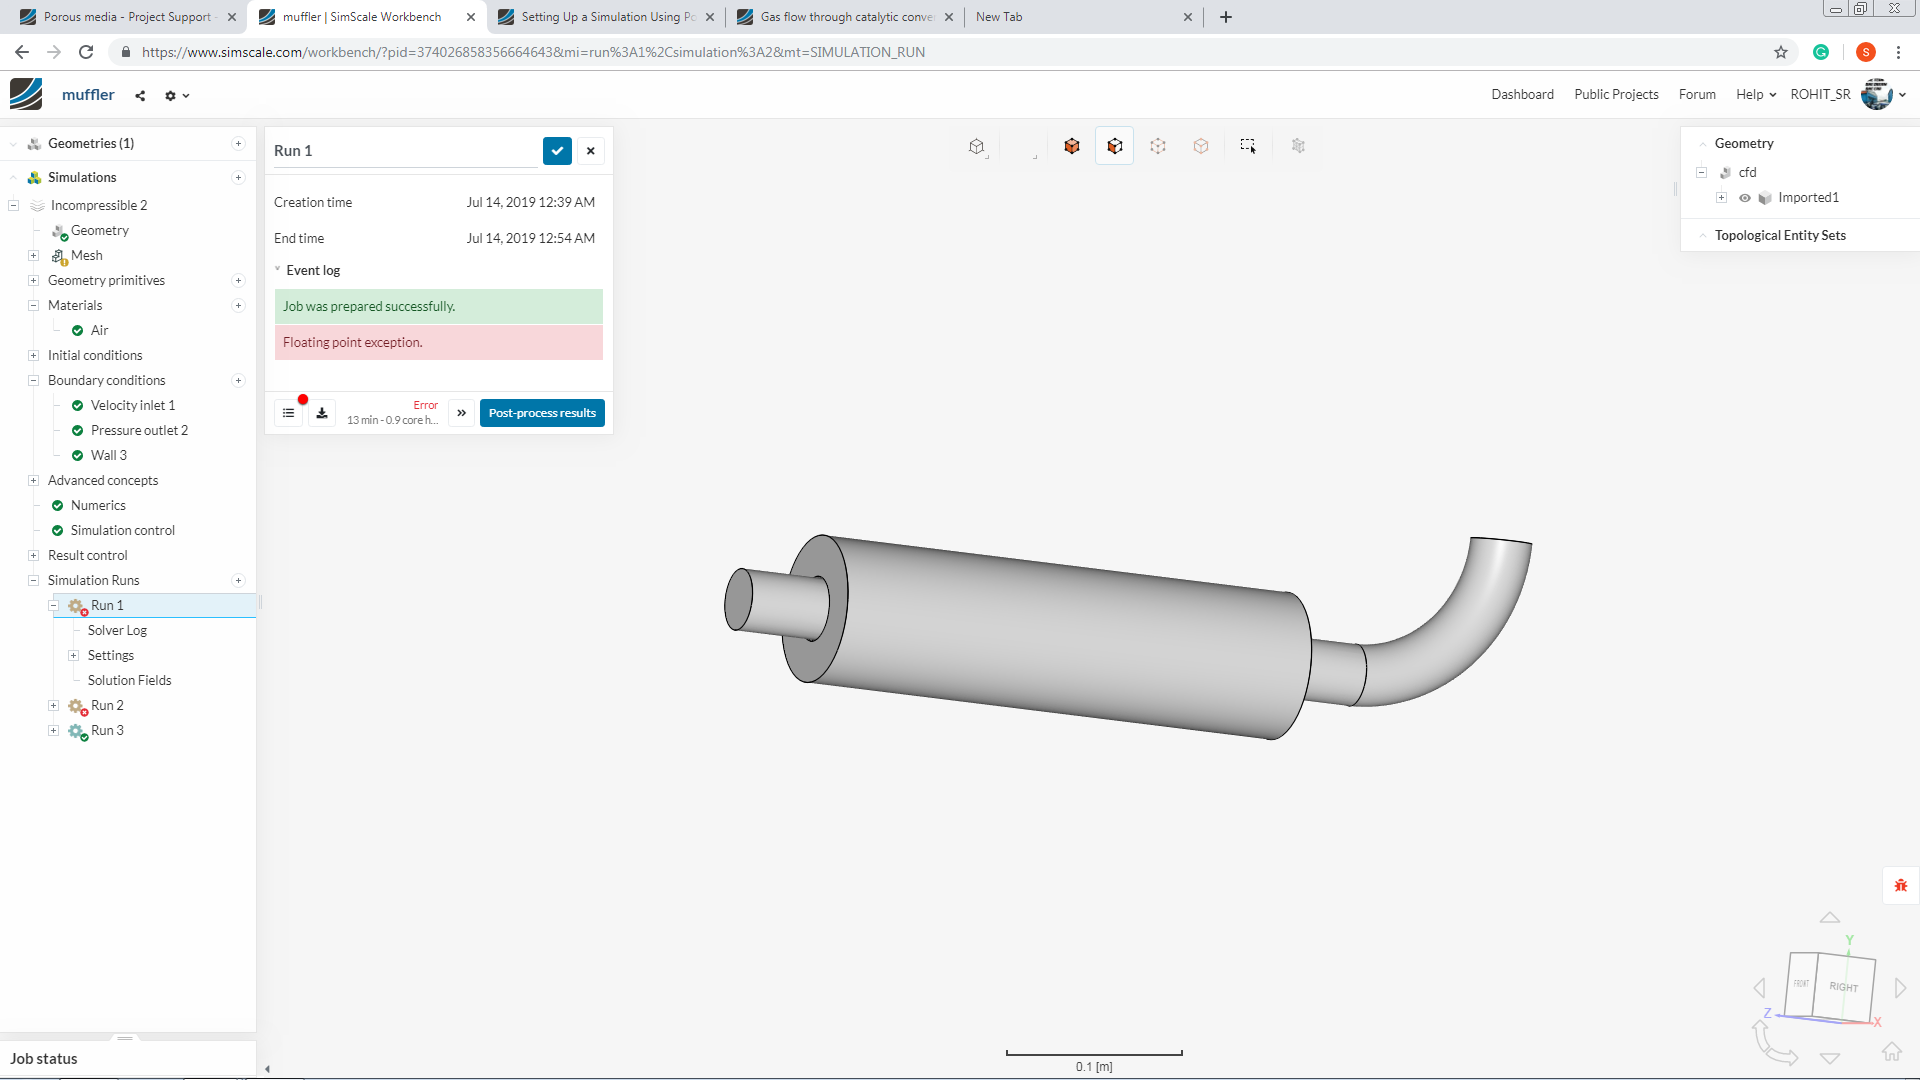Click the box selection tool icon
The width and height of the screenshot is (1920, 1080).
tap(1247, 146)
